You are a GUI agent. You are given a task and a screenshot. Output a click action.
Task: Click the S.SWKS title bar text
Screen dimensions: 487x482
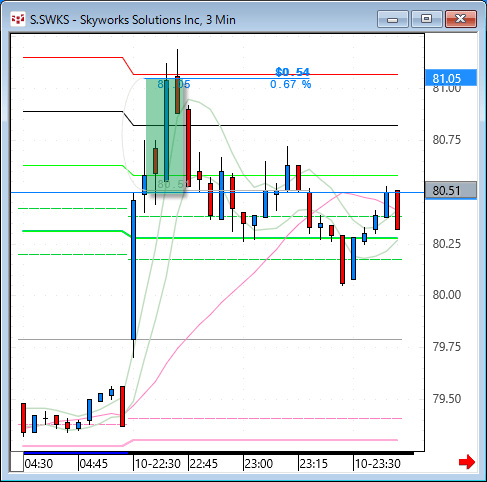(133, 20)
